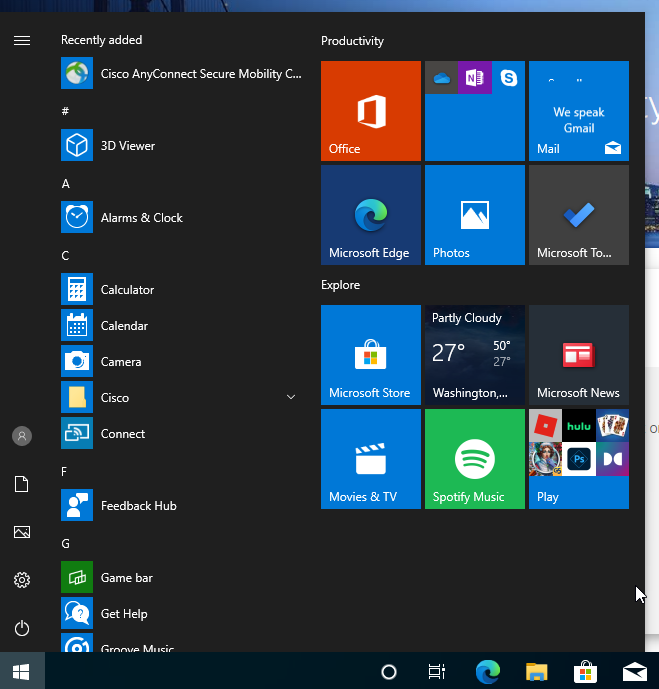Viewport: 659px width, 689px height.
Task: Close Start with Windows button
Action: tap(22, 671)
